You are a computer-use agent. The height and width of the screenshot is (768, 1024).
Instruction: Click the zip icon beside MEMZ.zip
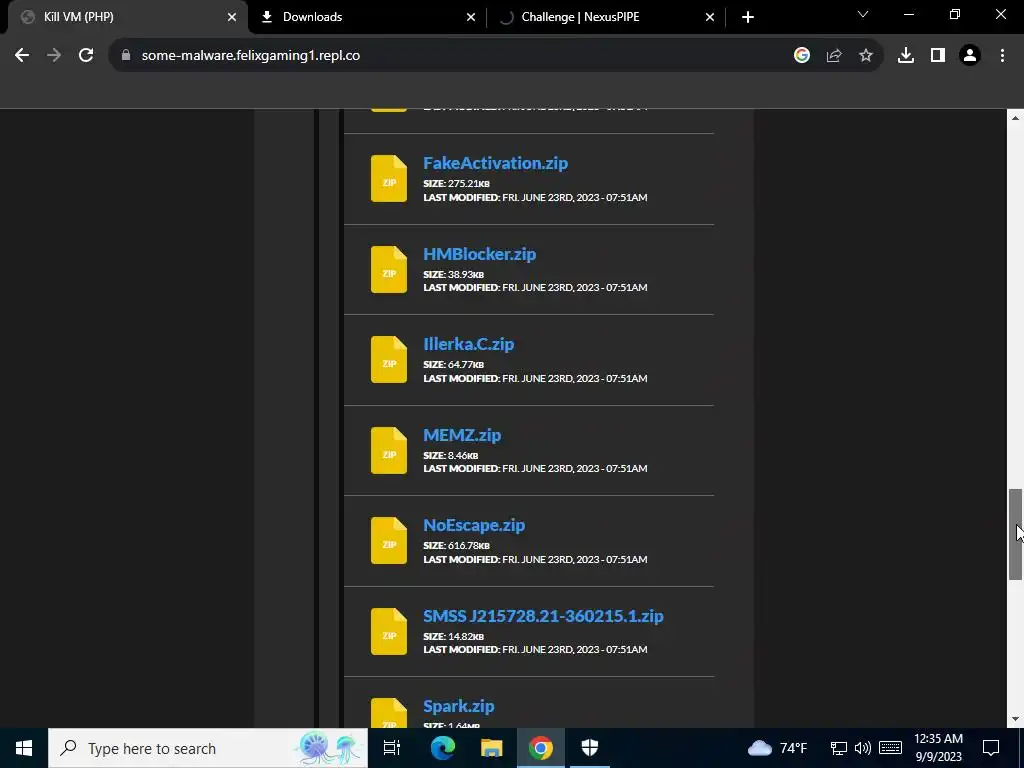pos(389,450)
